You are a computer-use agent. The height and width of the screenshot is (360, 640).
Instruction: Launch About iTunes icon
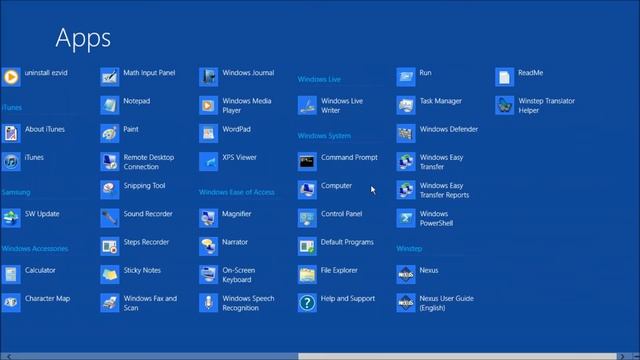(11, 133)
